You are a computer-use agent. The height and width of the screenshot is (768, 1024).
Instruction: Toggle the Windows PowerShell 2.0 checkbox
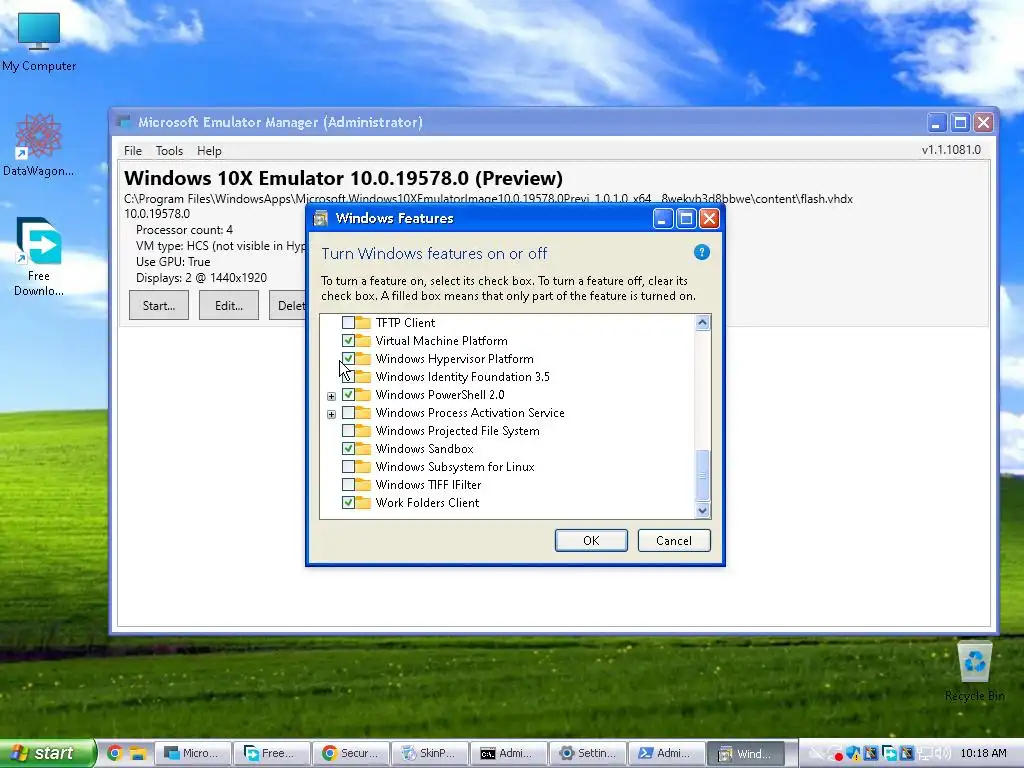(348, 394)
